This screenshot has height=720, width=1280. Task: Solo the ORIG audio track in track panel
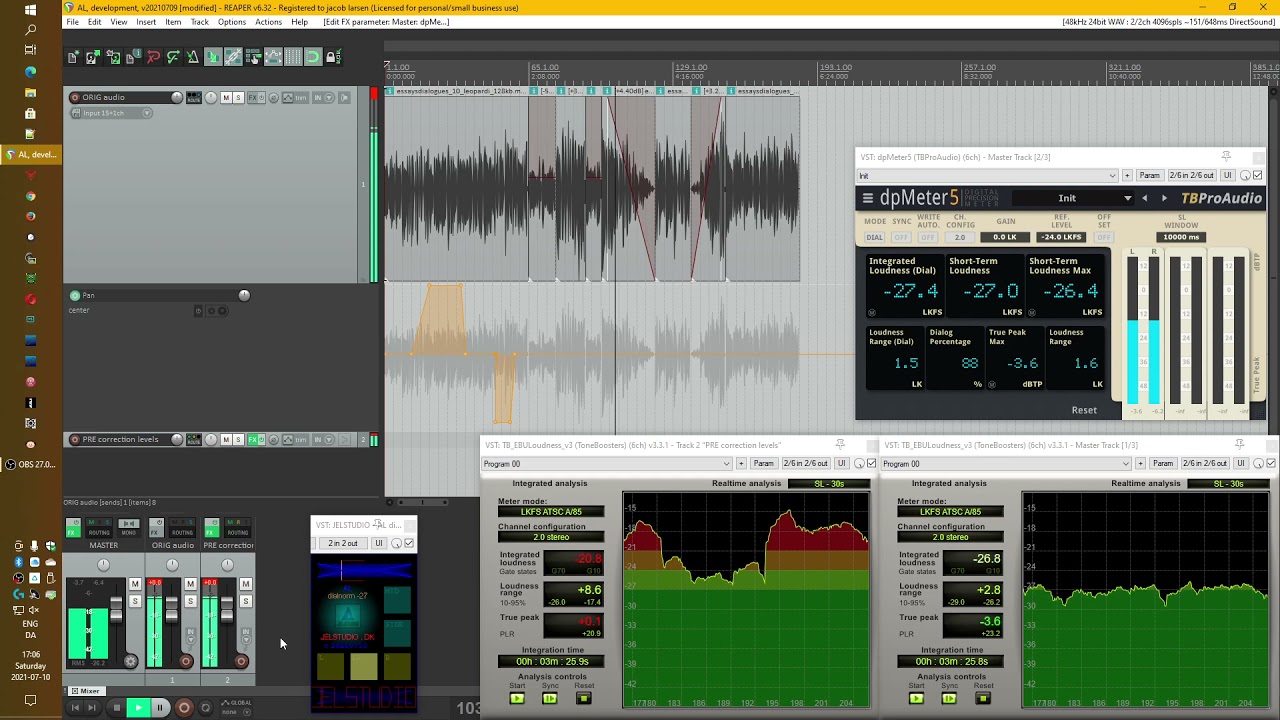(238, 97)
